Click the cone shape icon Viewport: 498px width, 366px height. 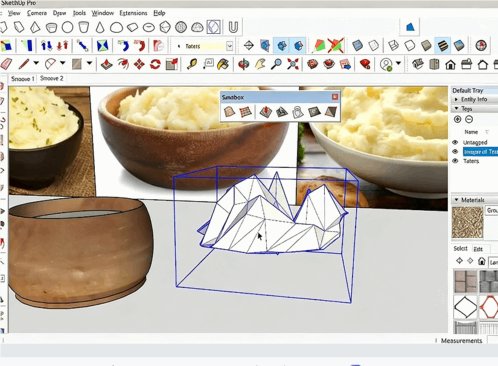[x=100, y=27]
